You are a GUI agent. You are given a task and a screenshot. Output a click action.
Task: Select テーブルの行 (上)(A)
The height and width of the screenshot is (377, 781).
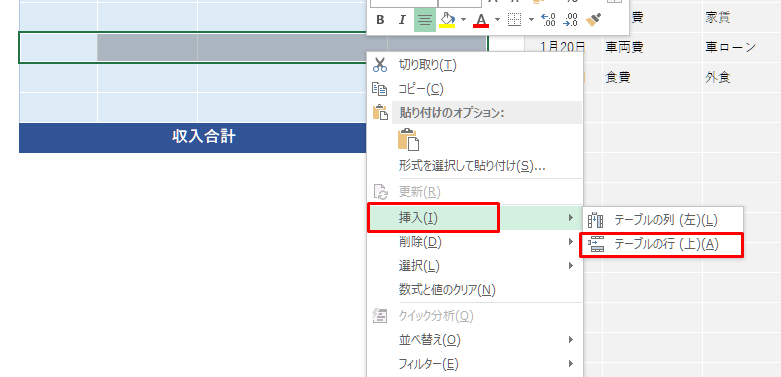tap(662, 245)
